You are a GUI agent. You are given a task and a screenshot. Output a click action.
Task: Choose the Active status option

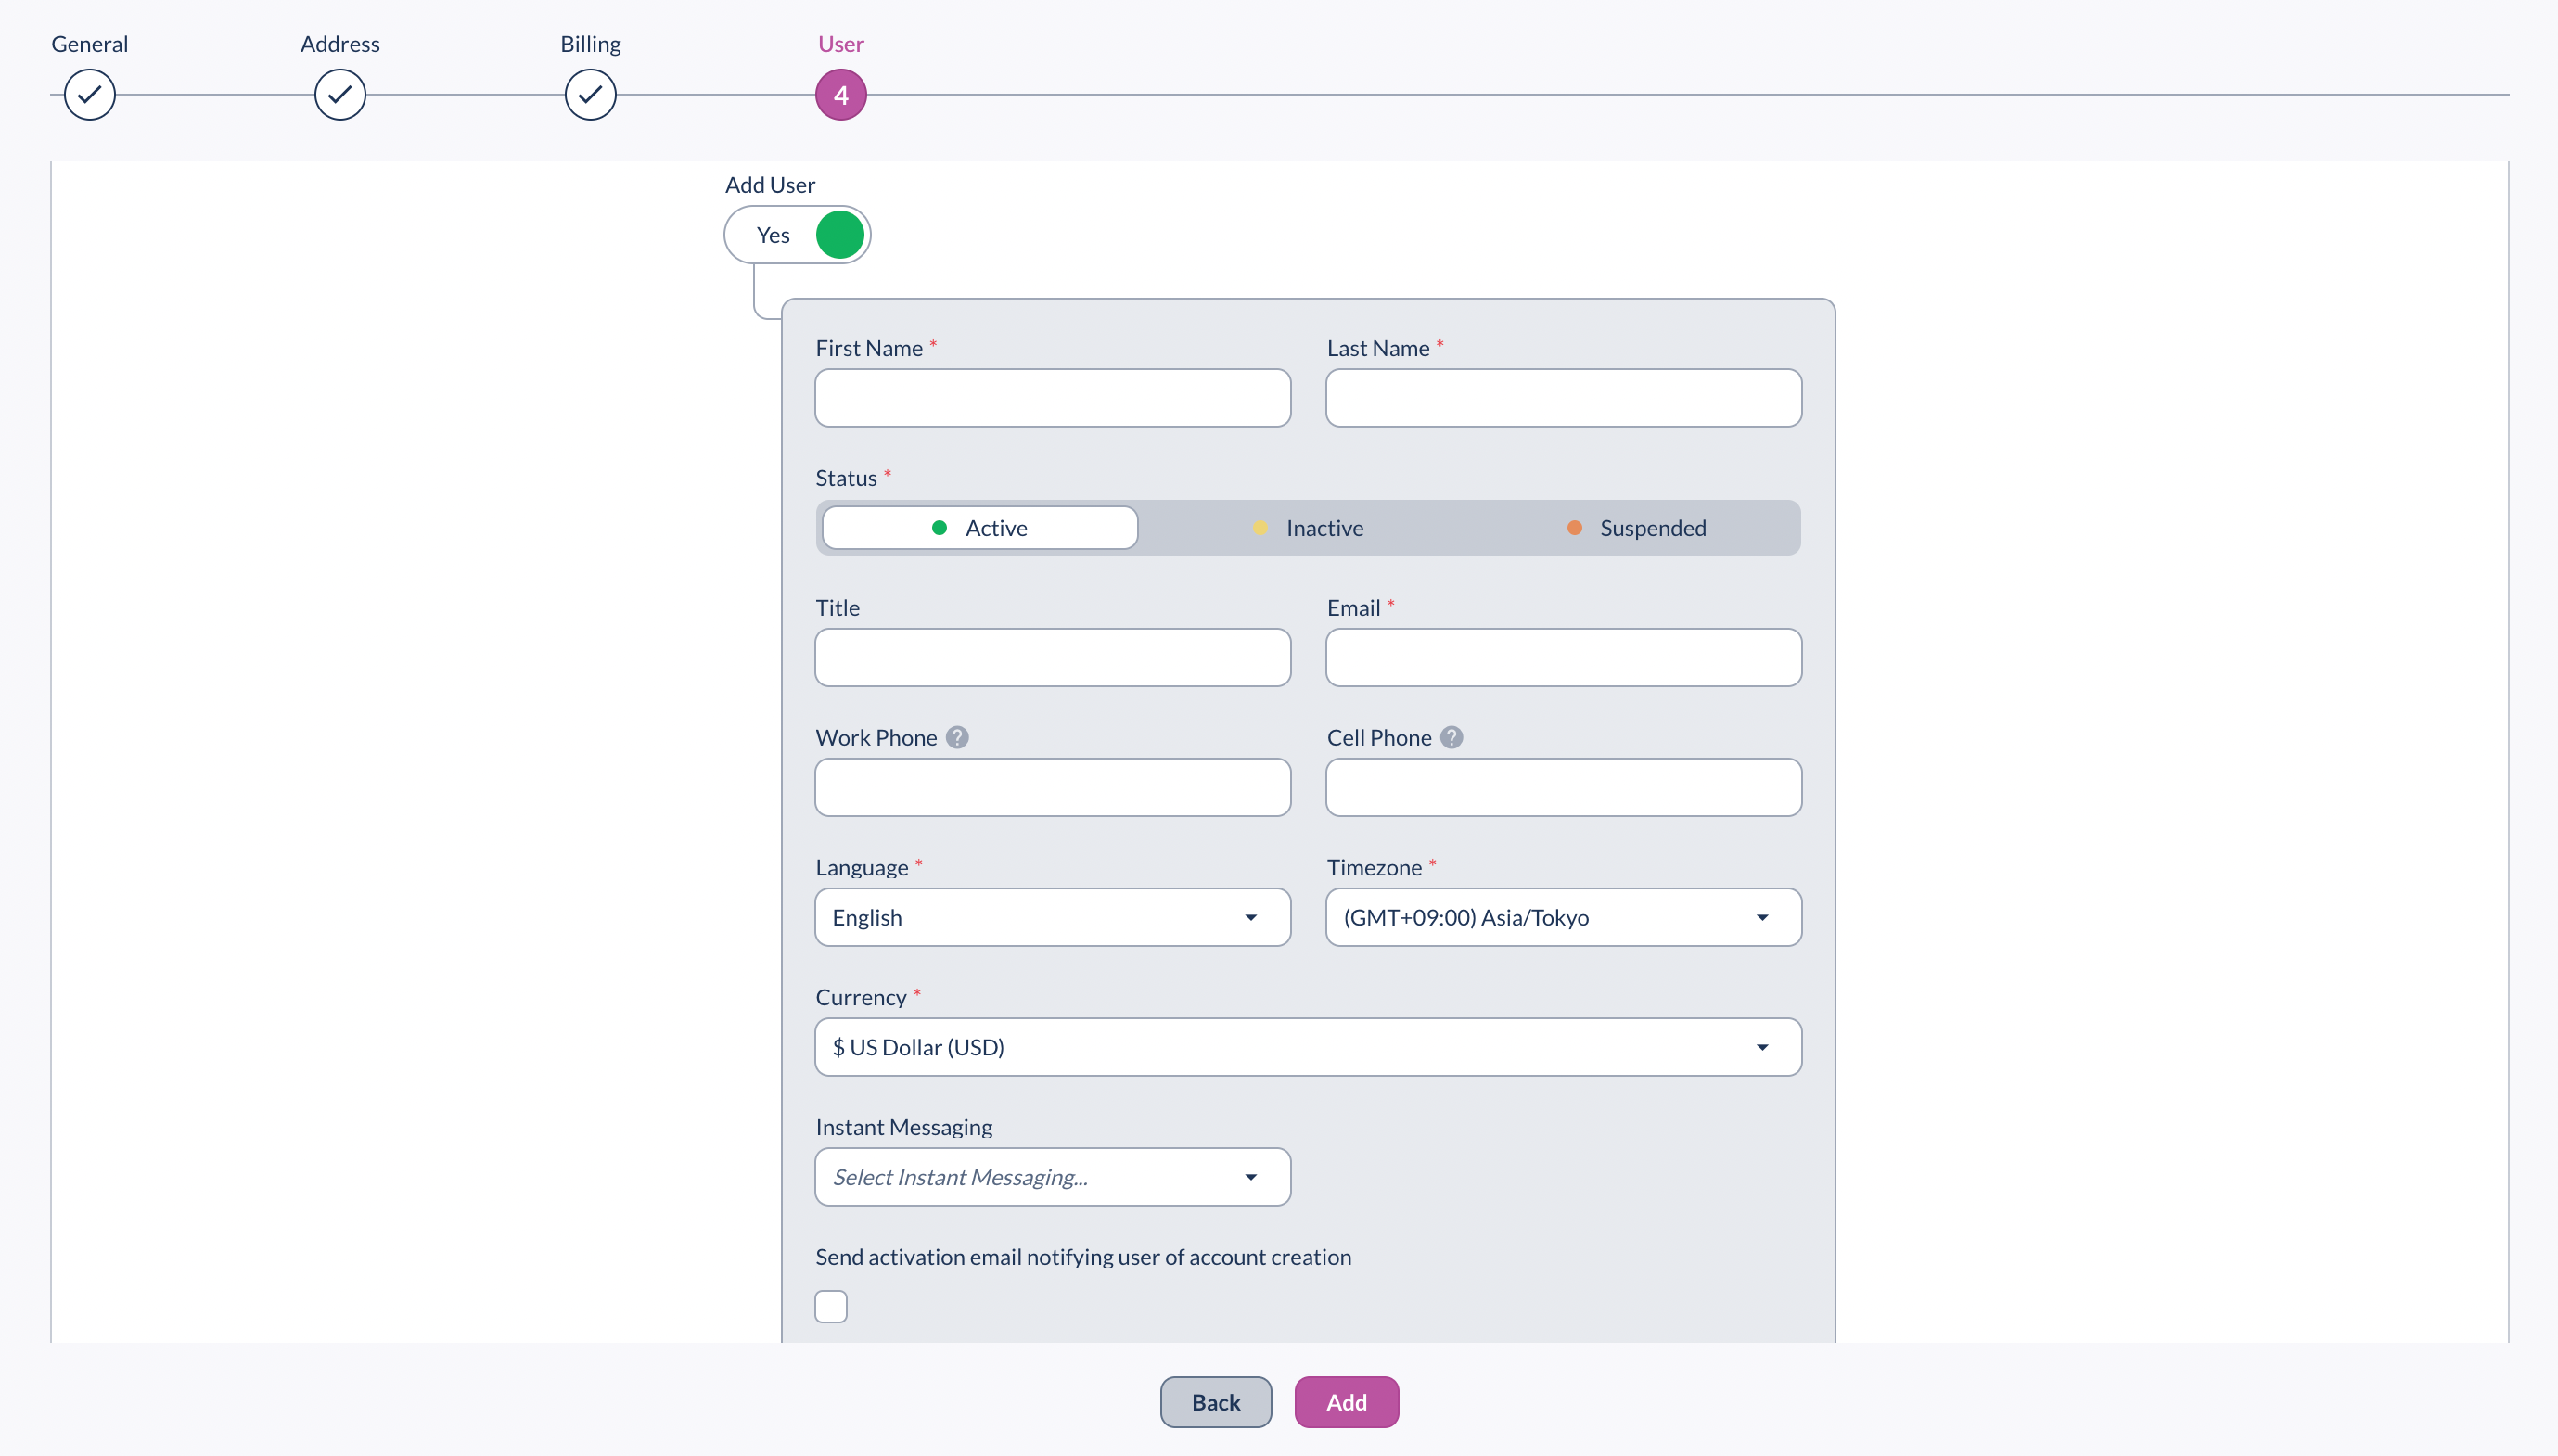(x=979, y=528)
